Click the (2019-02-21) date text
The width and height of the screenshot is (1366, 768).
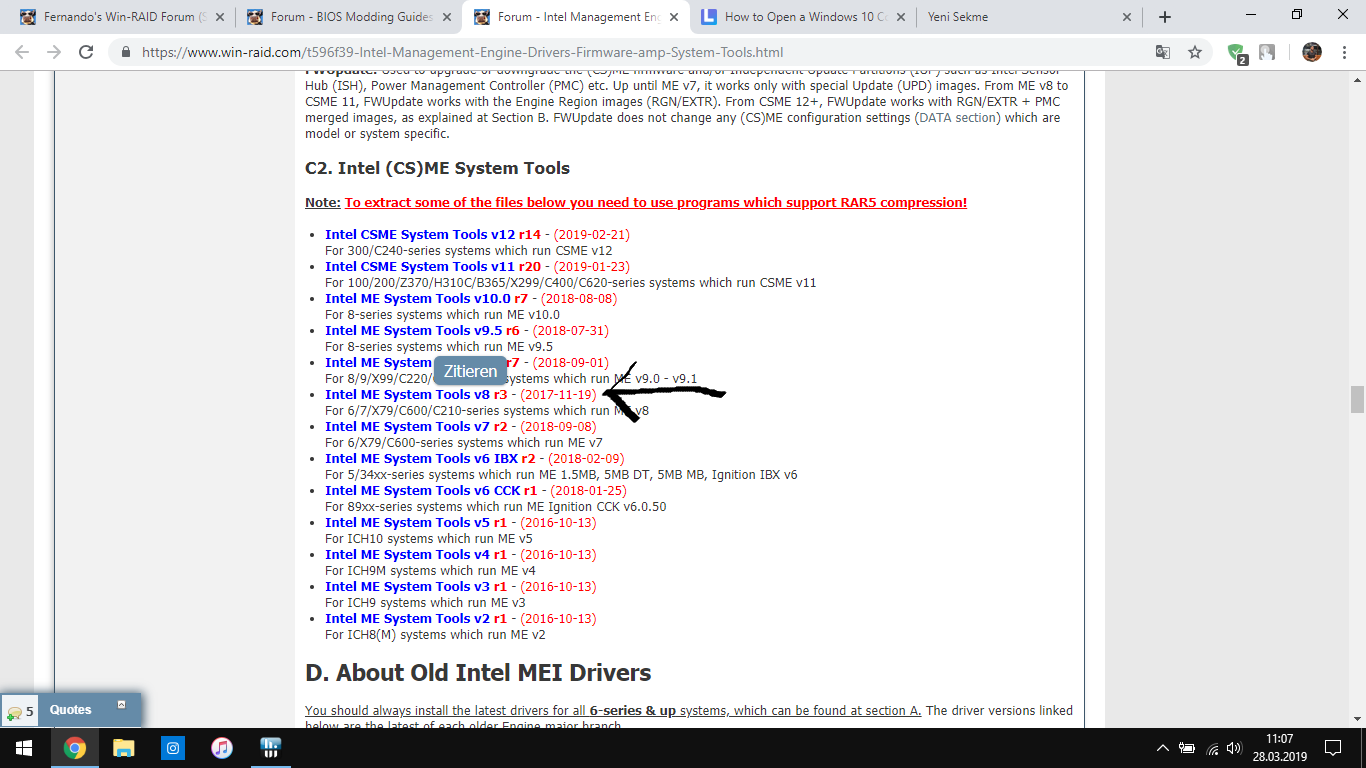(592, 235)
